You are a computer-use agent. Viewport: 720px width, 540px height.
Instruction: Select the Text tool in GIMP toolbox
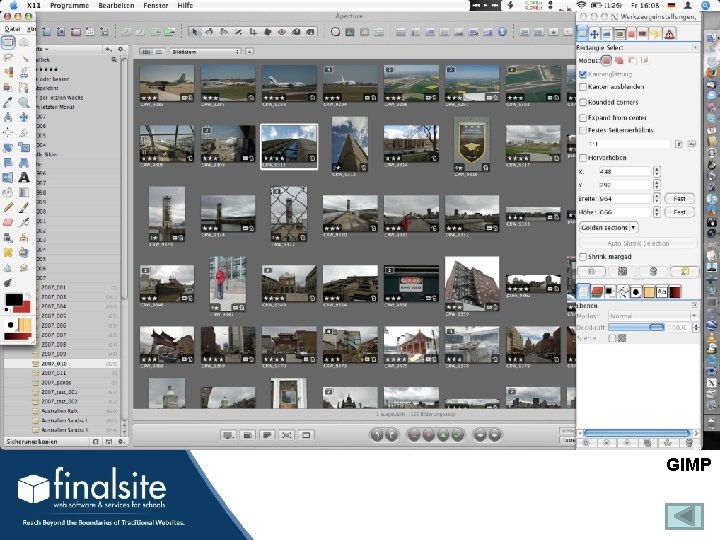[x=22, y=177]
